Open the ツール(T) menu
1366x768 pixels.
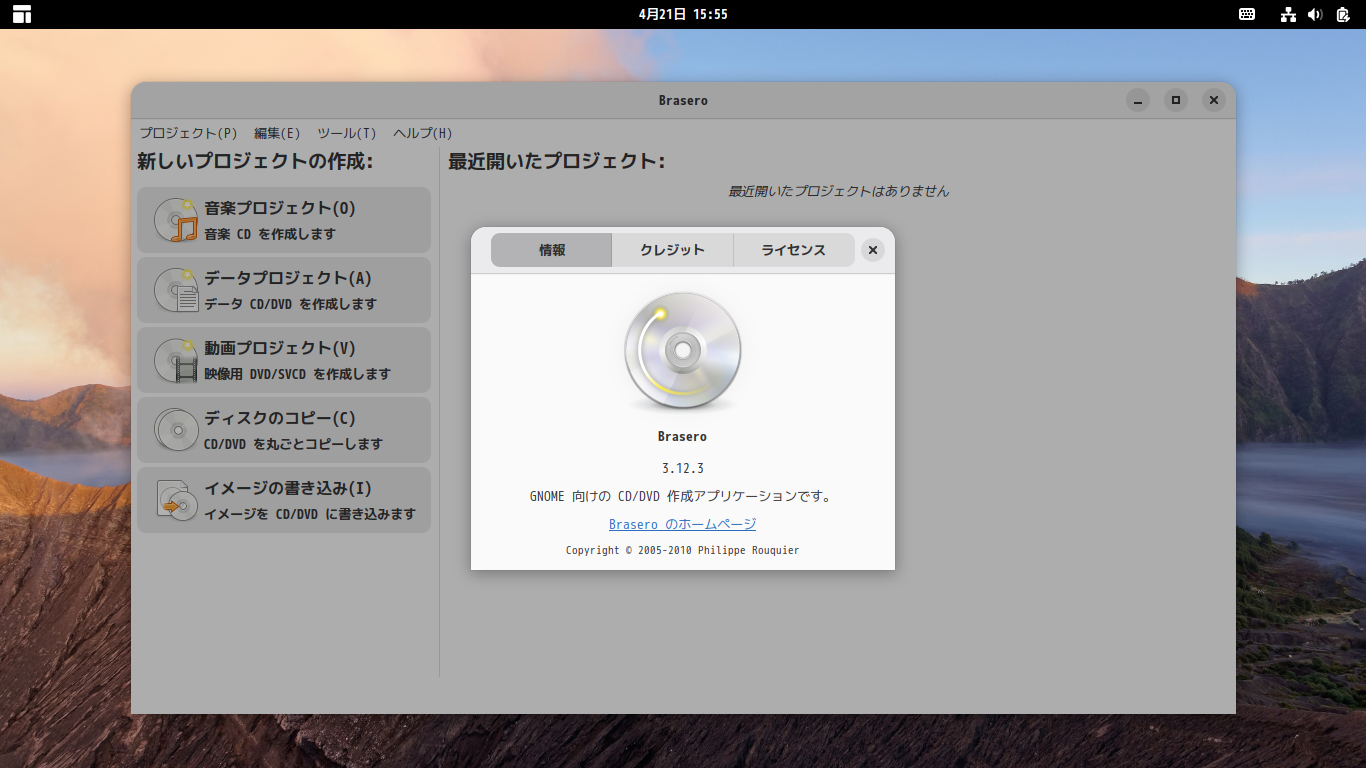coord(347,133)
